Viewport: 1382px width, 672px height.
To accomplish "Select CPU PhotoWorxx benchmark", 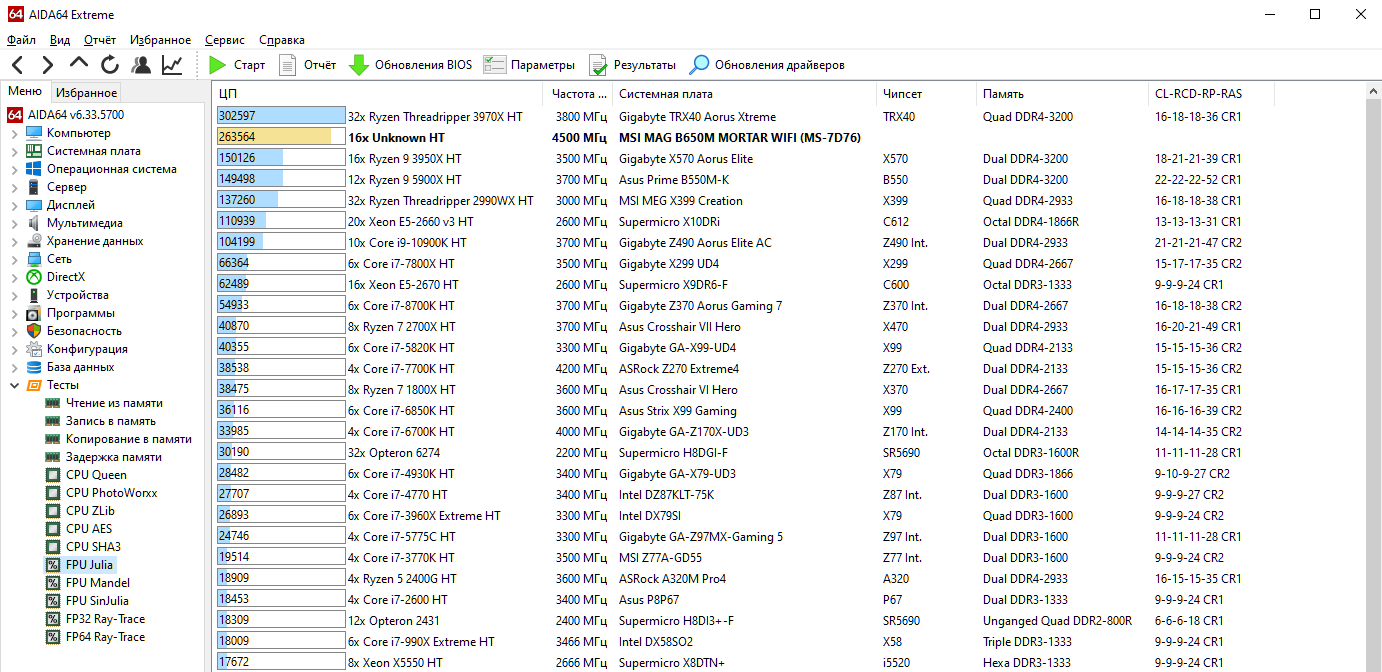I will (111, 493).
